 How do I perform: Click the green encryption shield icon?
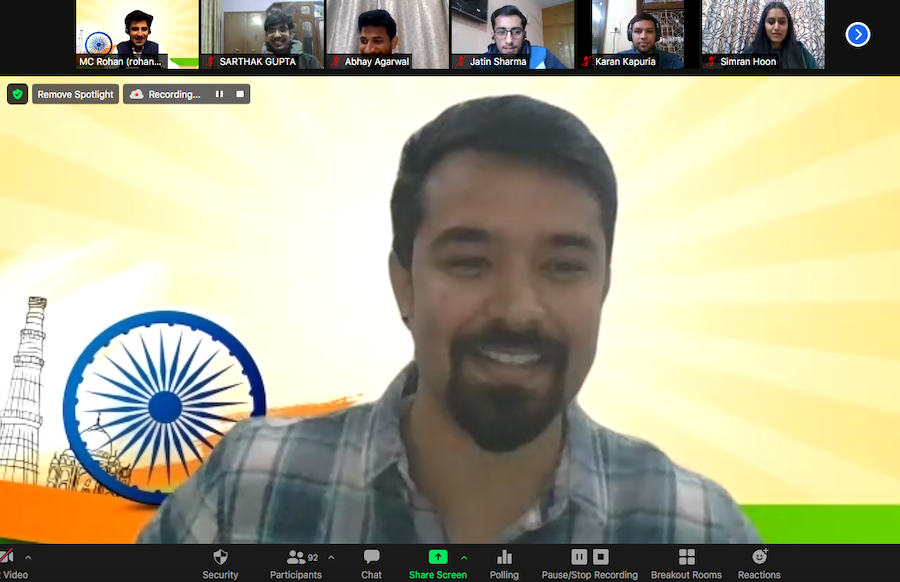coord(17,94)
